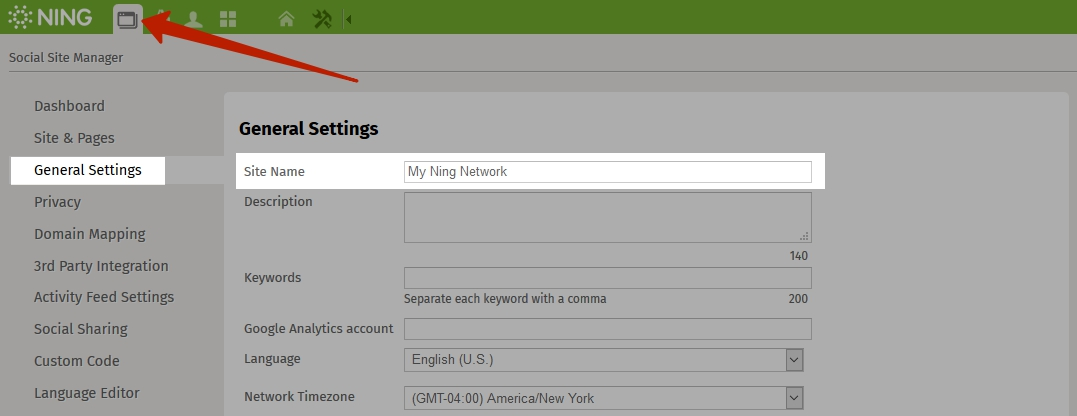Go to the site home icon
Screen dimensions: 1077x416
click(286, 19)
